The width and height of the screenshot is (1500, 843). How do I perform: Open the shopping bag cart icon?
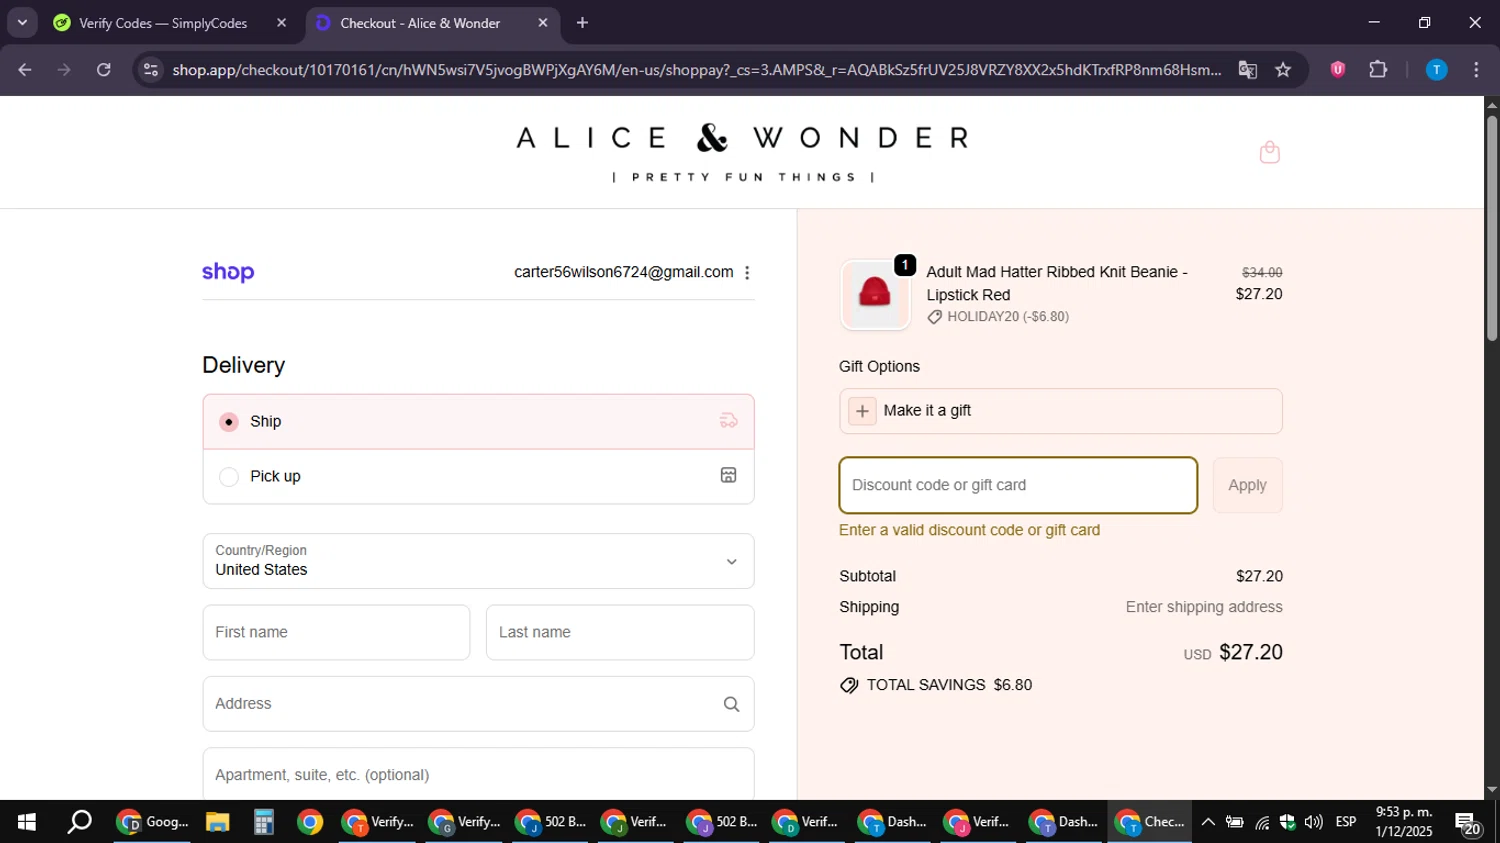pyautogui.click(x=1270, y=152)
